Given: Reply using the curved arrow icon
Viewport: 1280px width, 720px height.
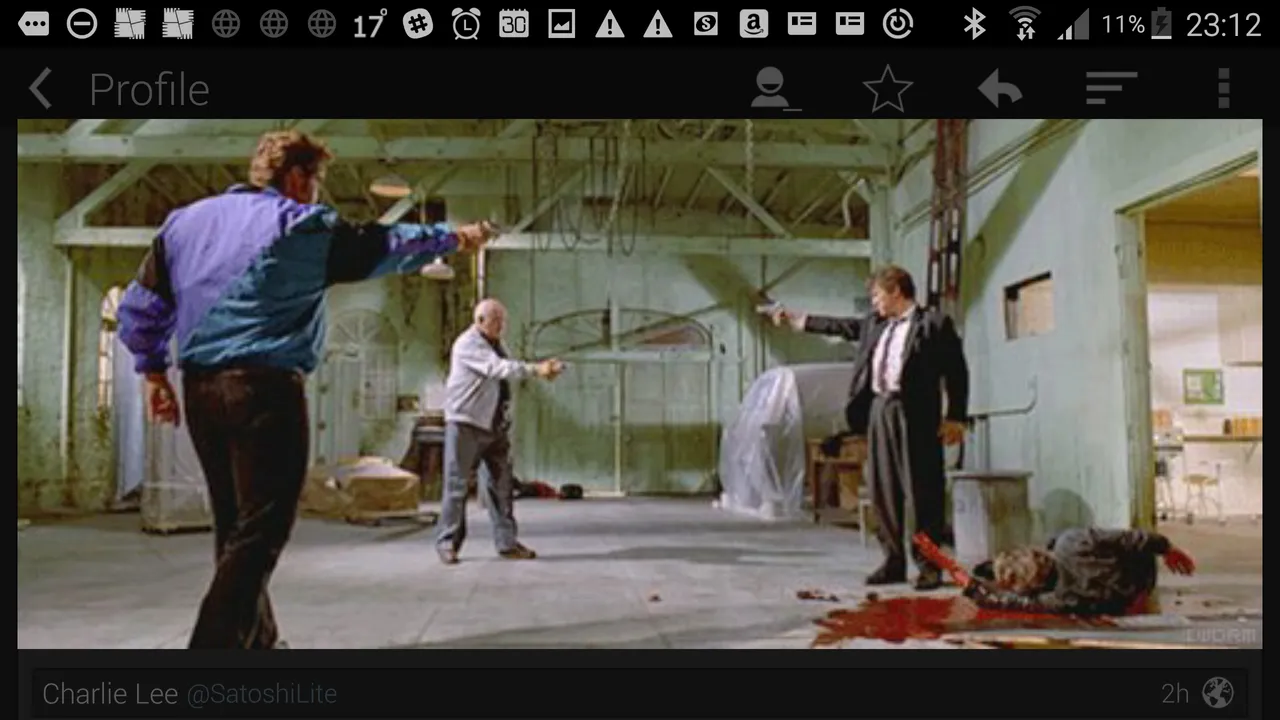Looking at the screenshot, I should [x=1000, y=89].
